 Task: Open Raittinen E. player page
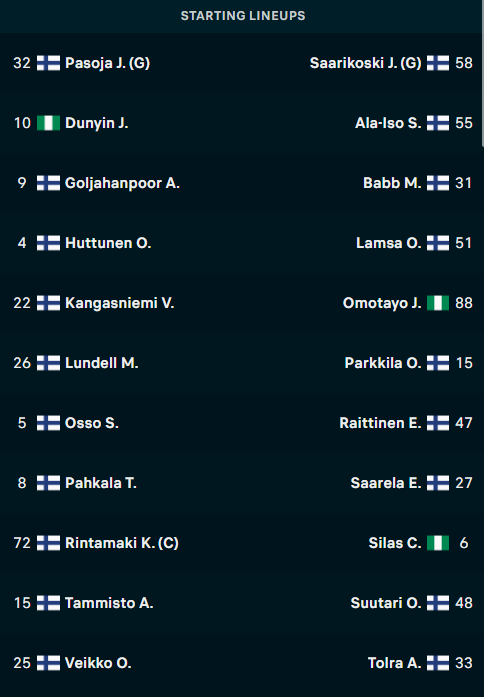click(x=380, y=423)
